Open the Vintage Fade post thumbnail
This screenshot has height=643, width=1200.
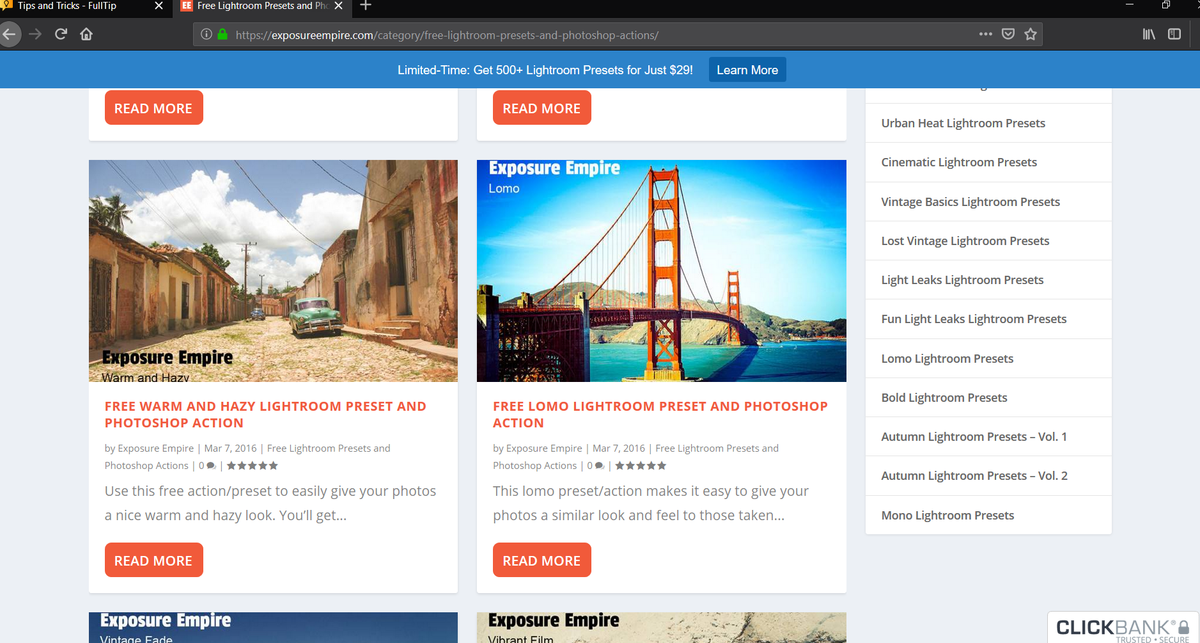[273, 628]
